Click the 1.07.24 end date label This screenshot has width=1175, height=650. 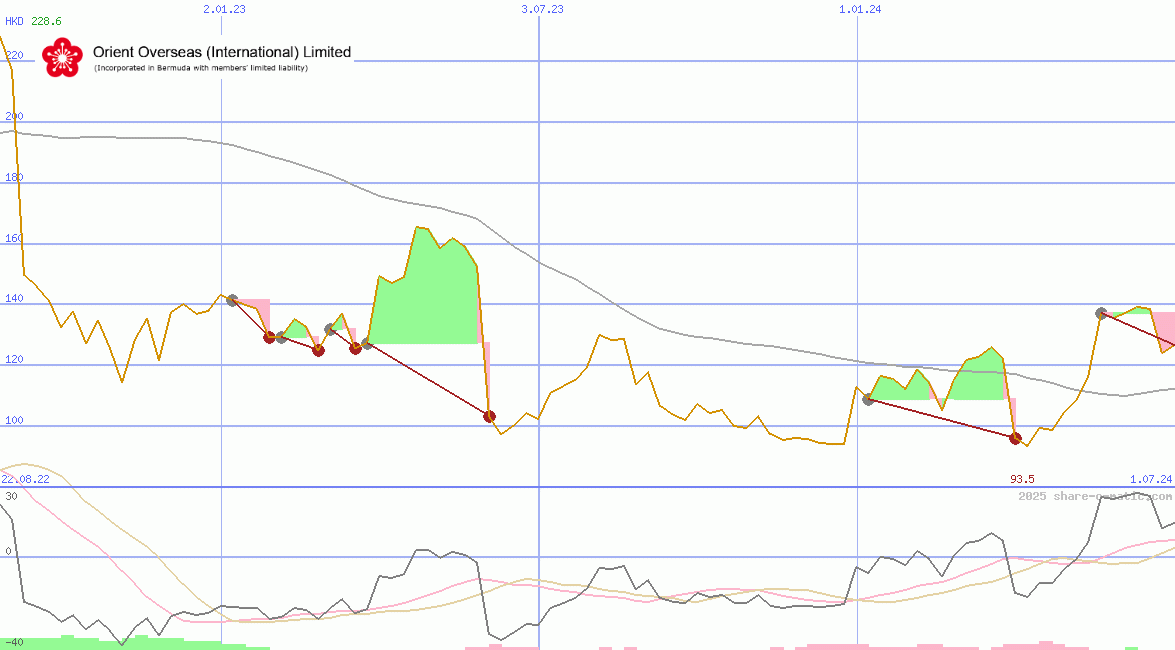coord(1151,479)
